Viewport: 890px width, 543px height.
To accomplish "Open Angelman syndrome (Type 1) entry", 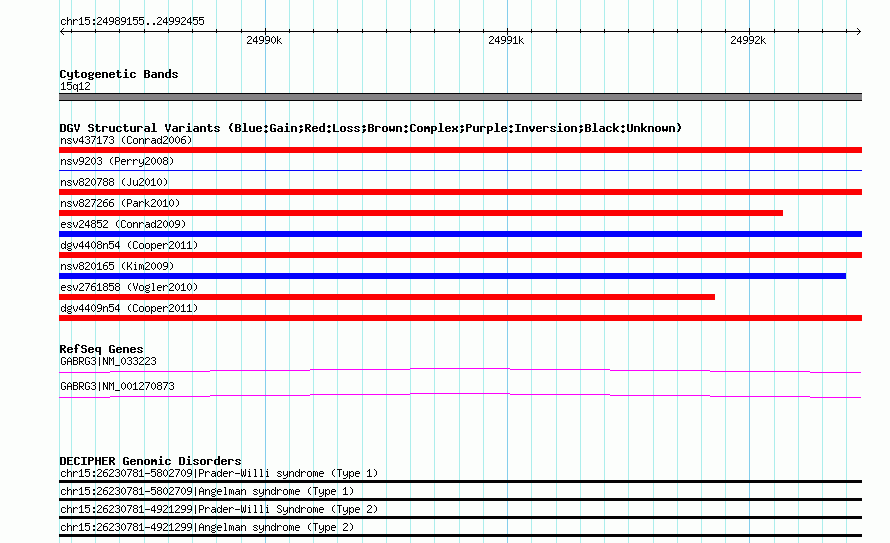I will point(207,491).
